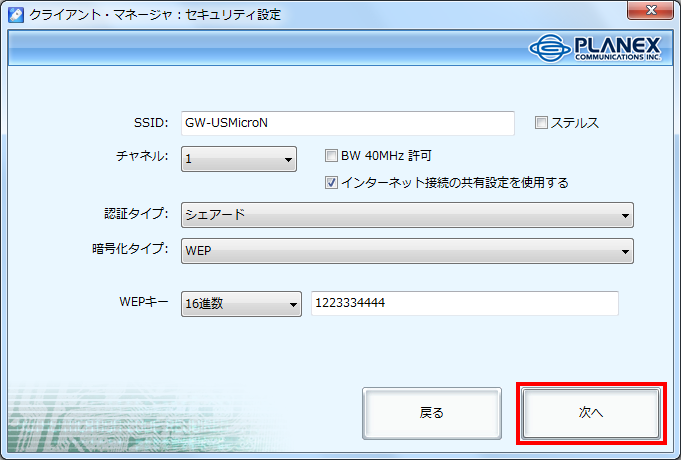Open the チャネル dropdown
681x460 pixels.
[x=239, y=158]
